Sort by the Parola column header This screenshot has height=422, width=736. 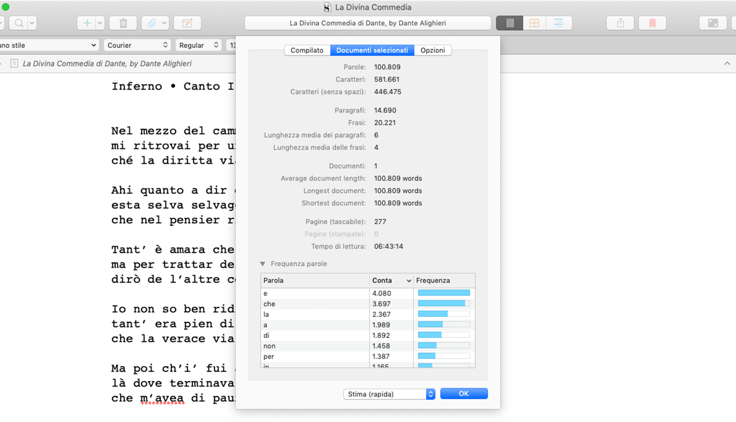click(x=315, y=280)
